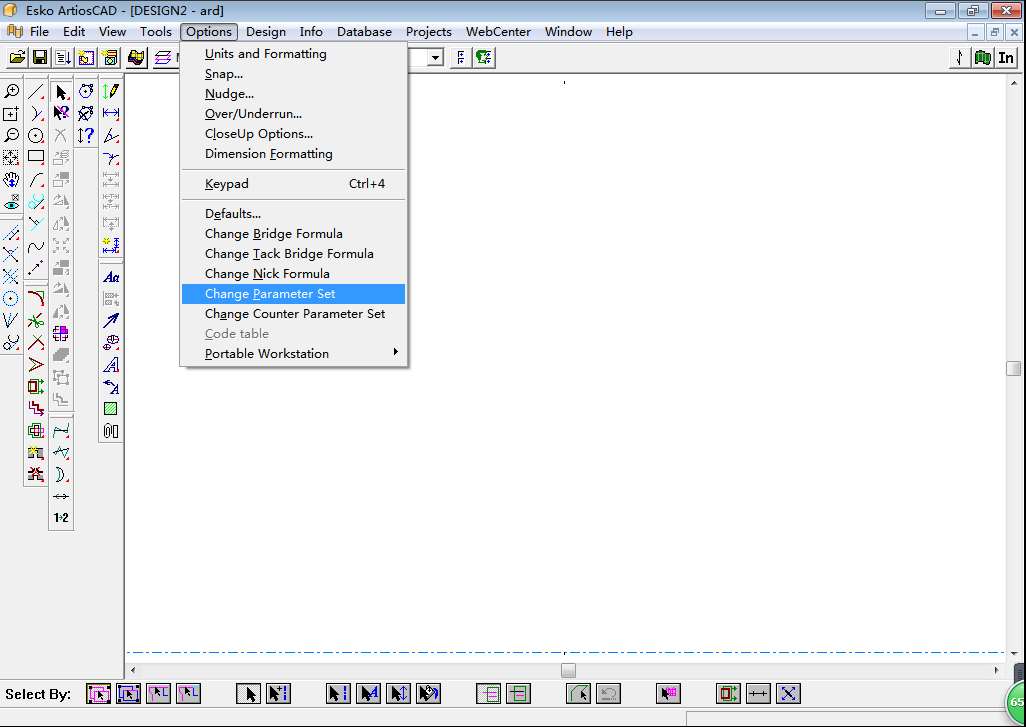Select the outlined letter A text tool
The width and height of the screenshot is (1026, 727).
tap(111, 364)
